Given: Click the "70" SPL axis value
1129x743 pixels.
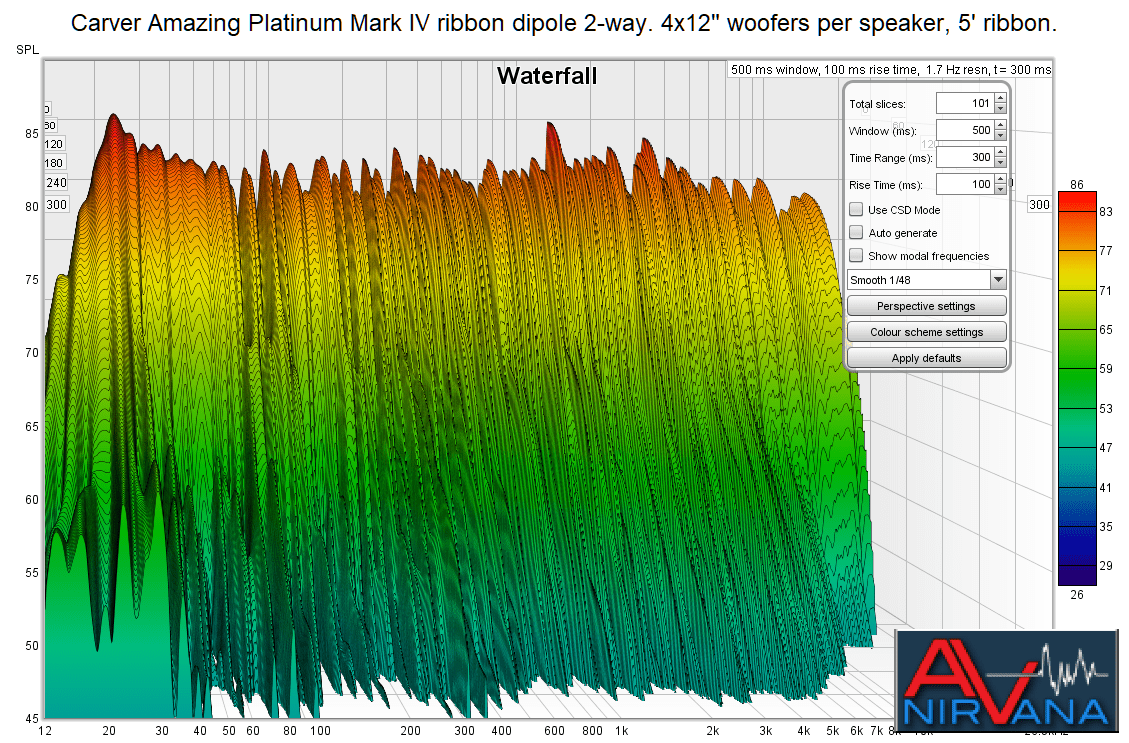Looking at the screenshot, I should coord(32,353).
